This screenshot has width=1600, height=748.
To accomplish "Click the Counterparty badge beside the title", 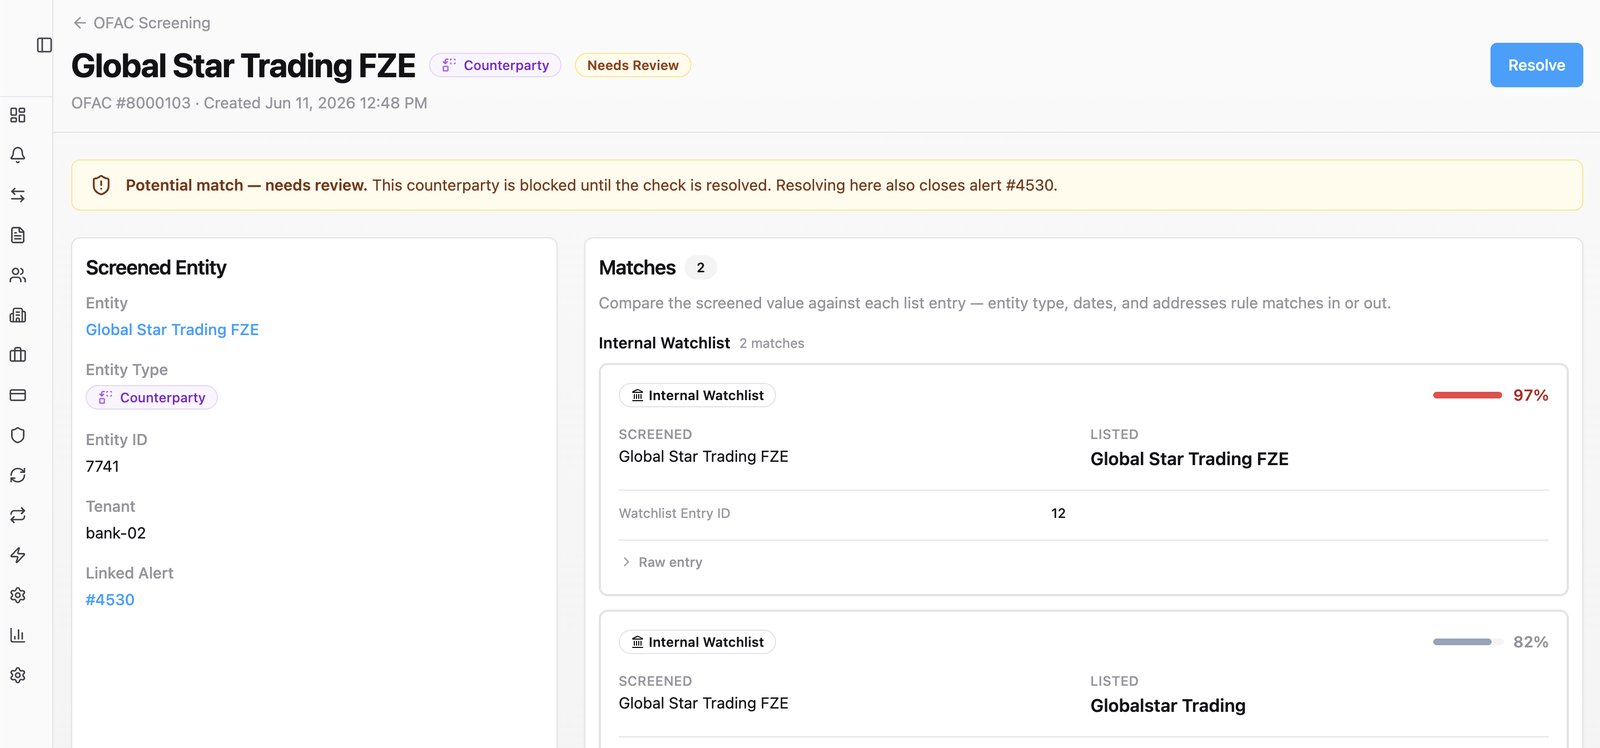I will point(495,65).
